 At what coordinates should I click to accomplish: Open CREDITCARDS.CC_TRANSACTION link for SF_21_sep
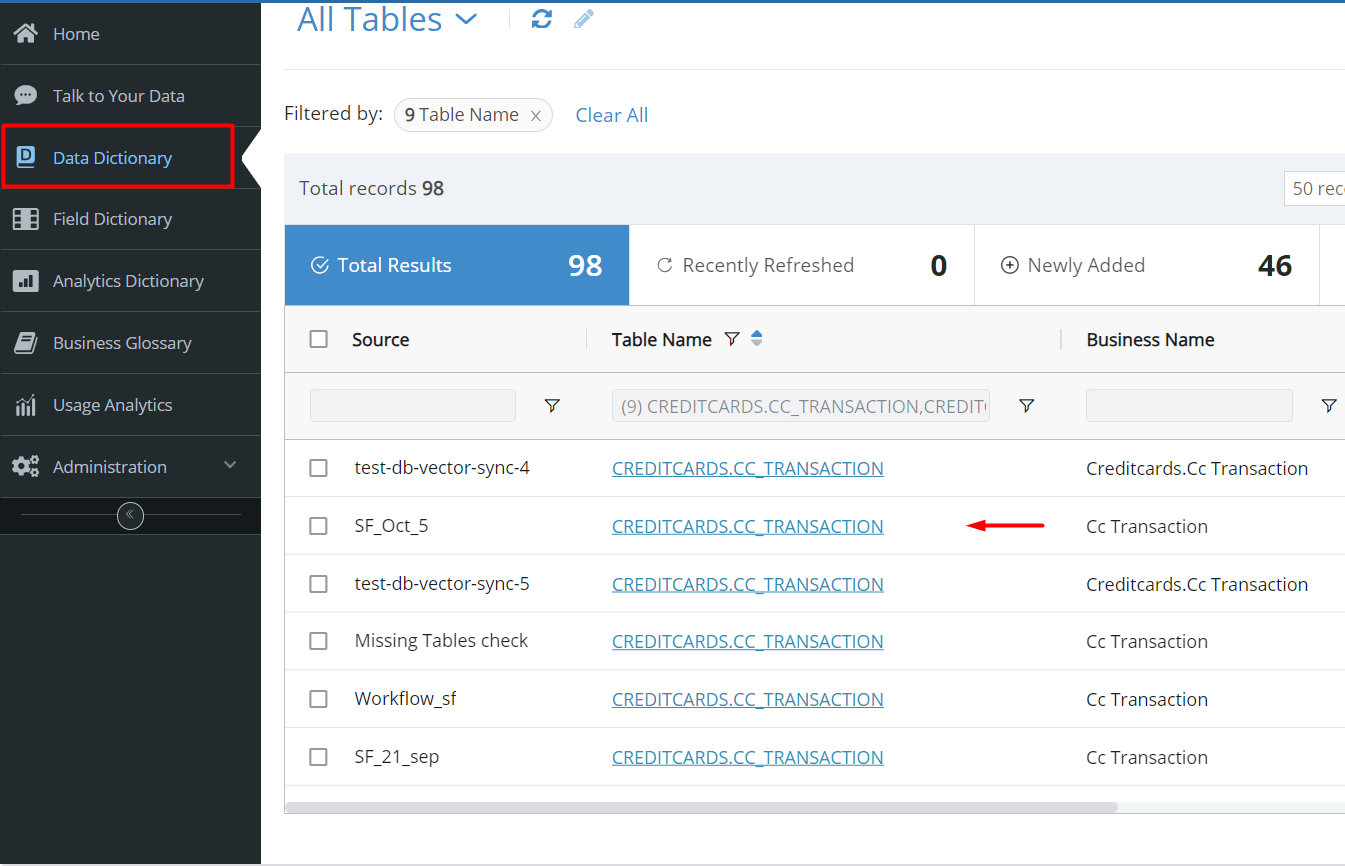(747, 757)
